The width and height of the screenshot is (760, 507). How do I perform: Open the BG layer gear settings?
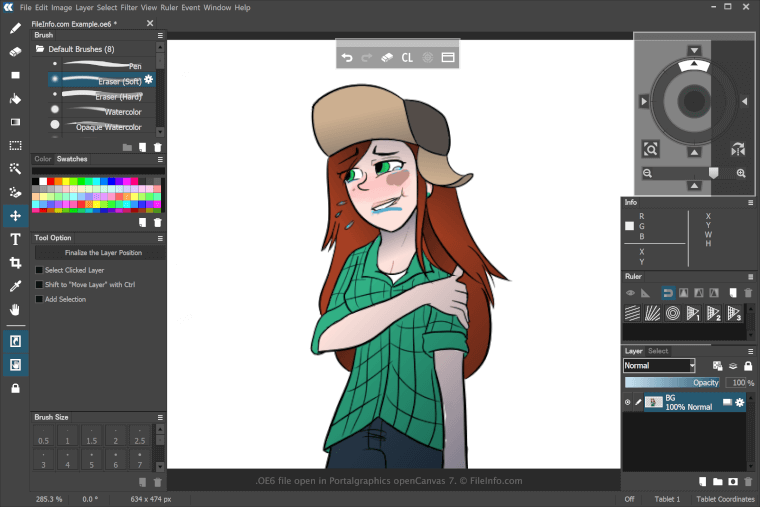(740, 402)
